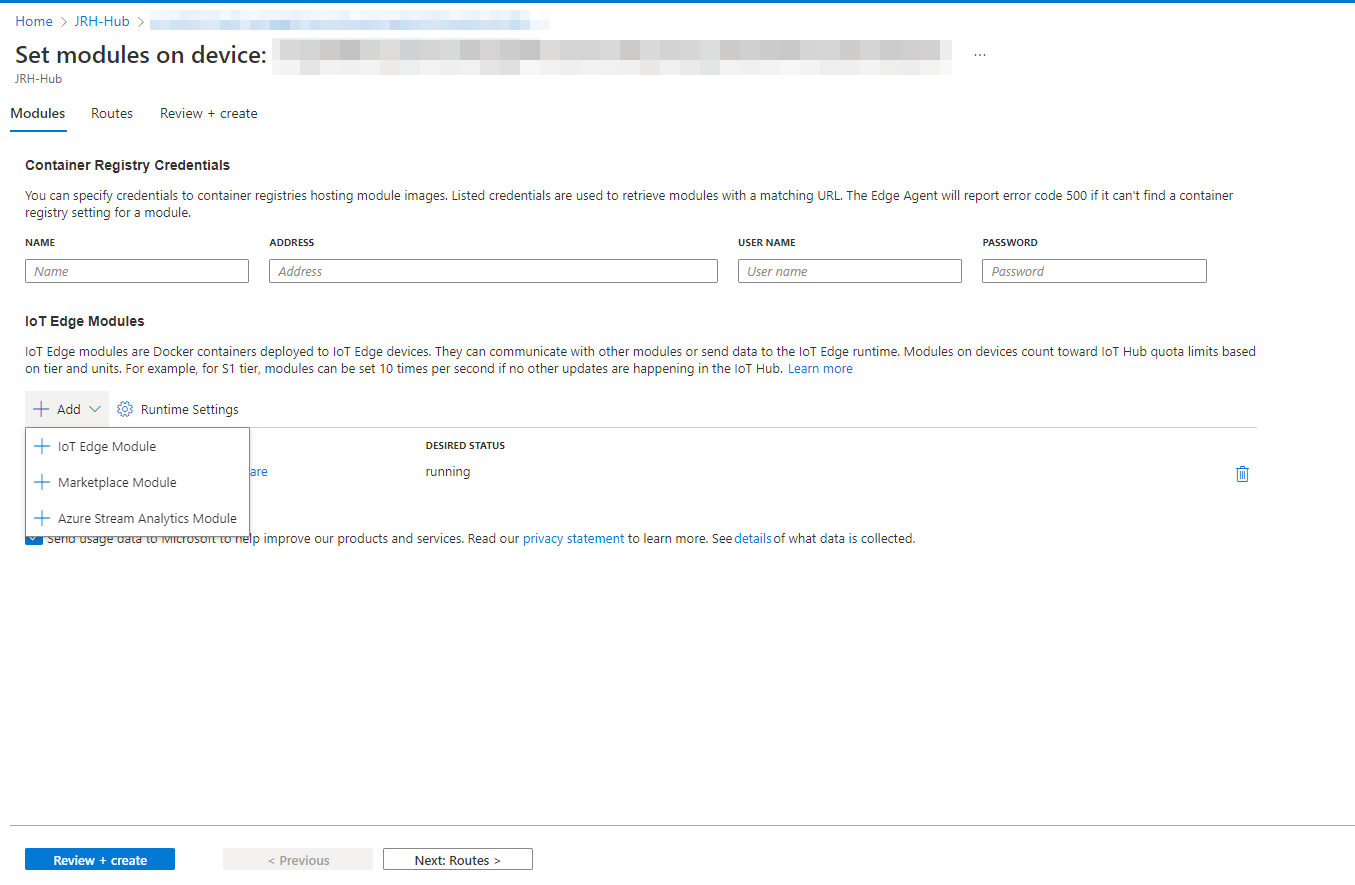Switch to the Routes tab
The height and width of the screenshot is (885, 1355).
coord(112,113)
